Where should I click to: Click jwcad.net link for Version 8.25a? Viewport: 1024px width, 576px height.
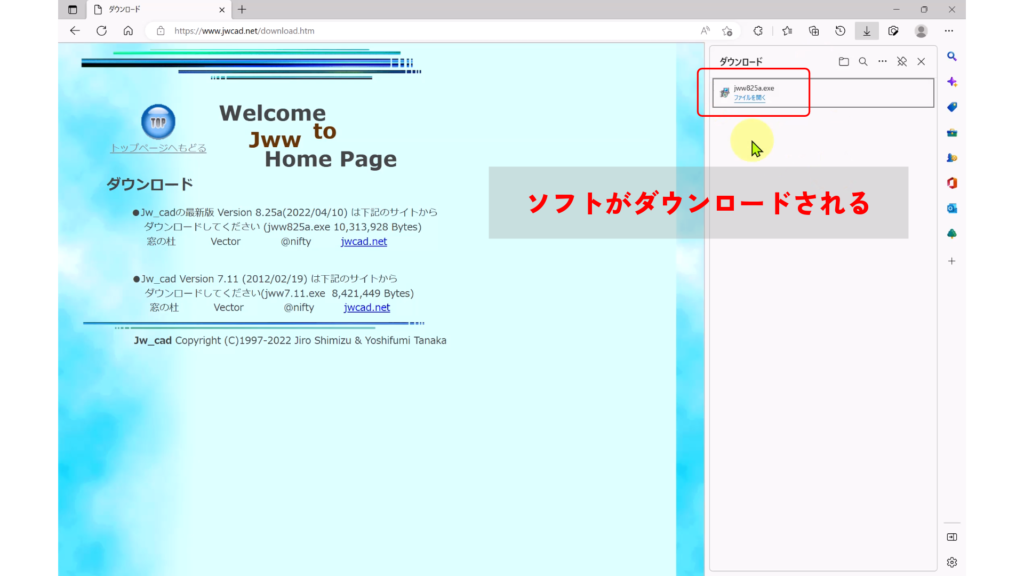coord(364,242)
